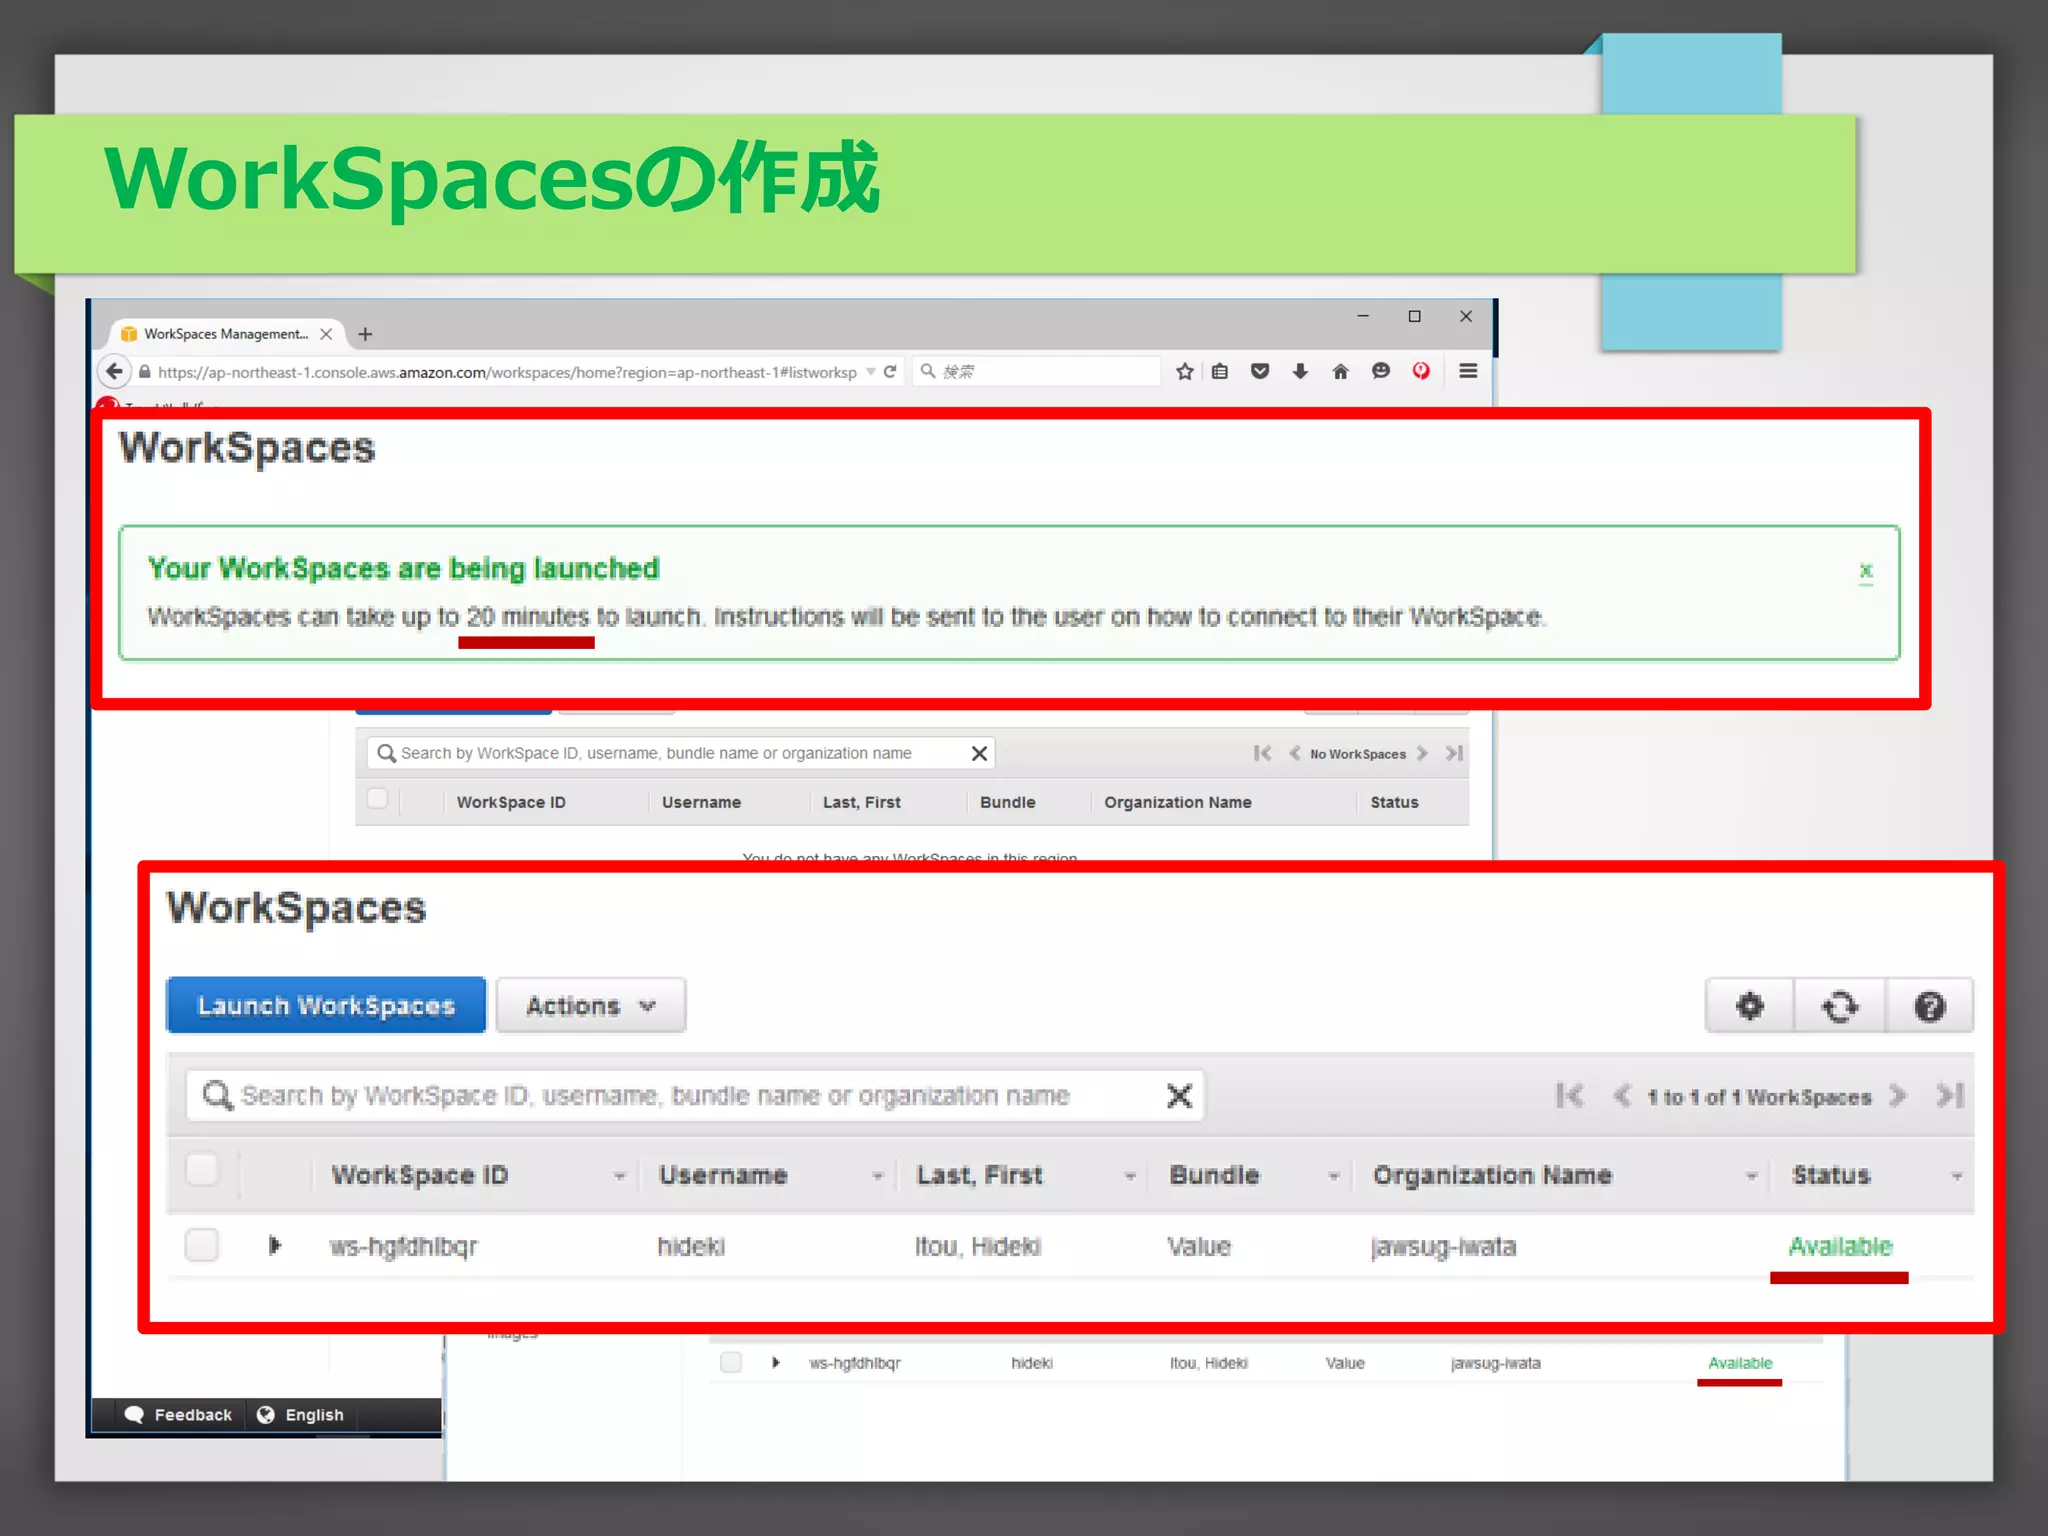Go to next page in No WorkSpaces pager
The image size is (2048, 1536).
[1422, 753]
